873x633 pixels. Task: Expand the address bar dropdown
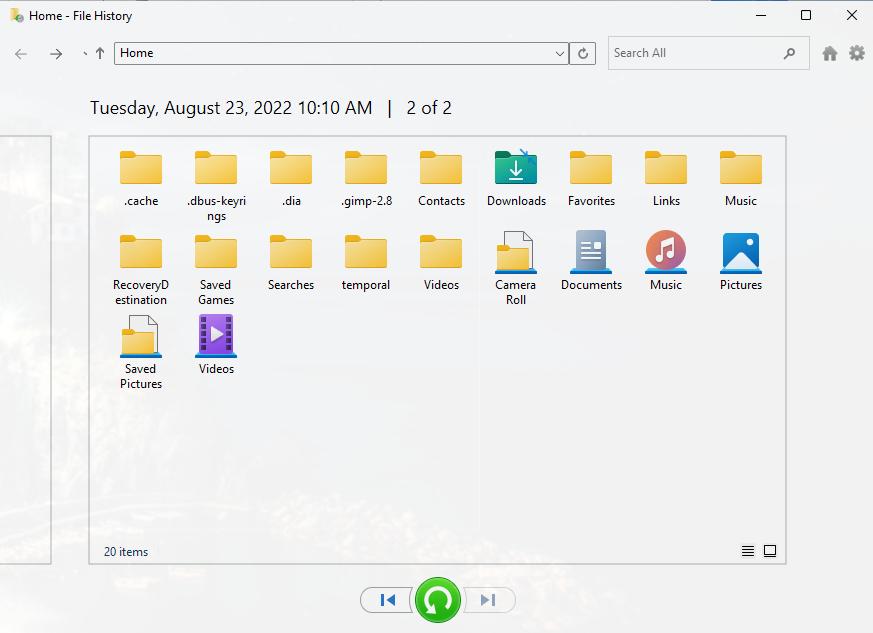coord(559,54)
